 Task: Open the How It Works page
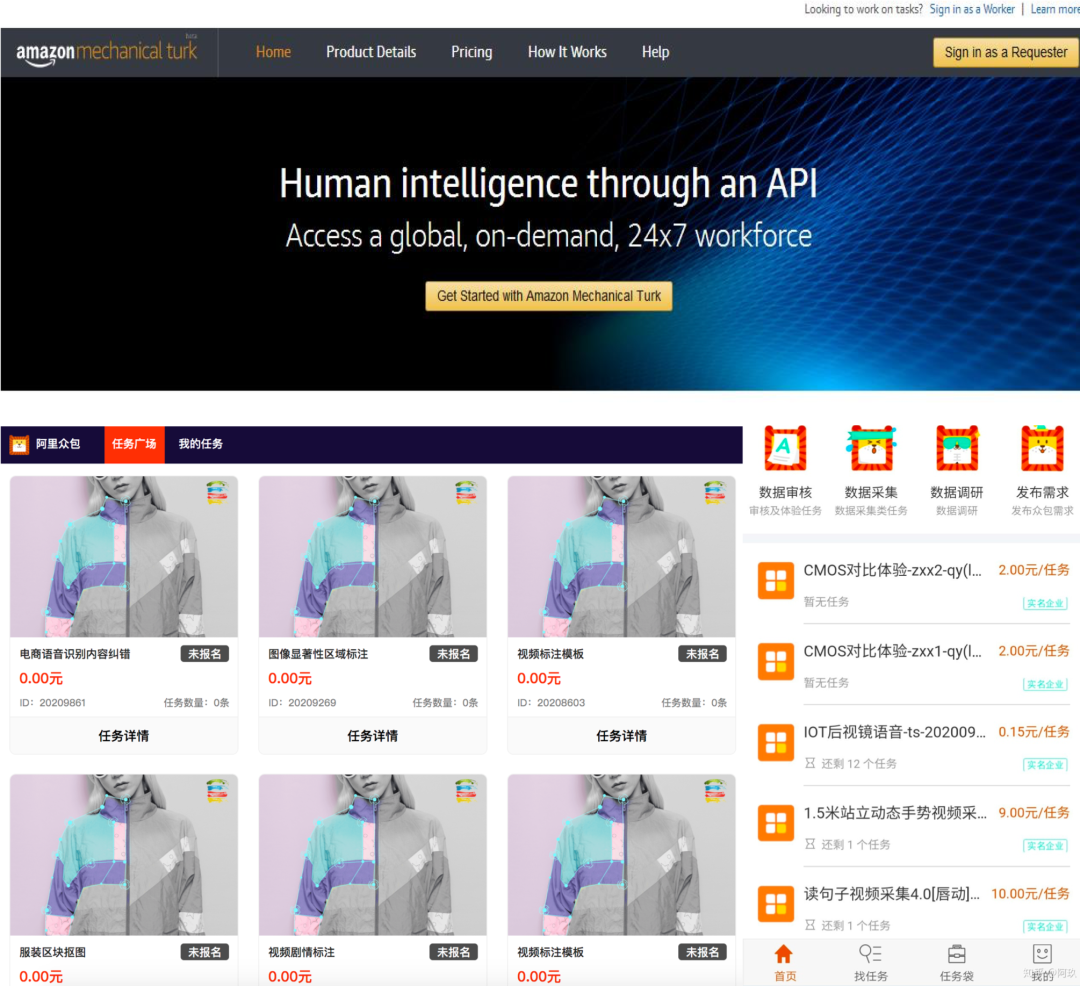568,52
